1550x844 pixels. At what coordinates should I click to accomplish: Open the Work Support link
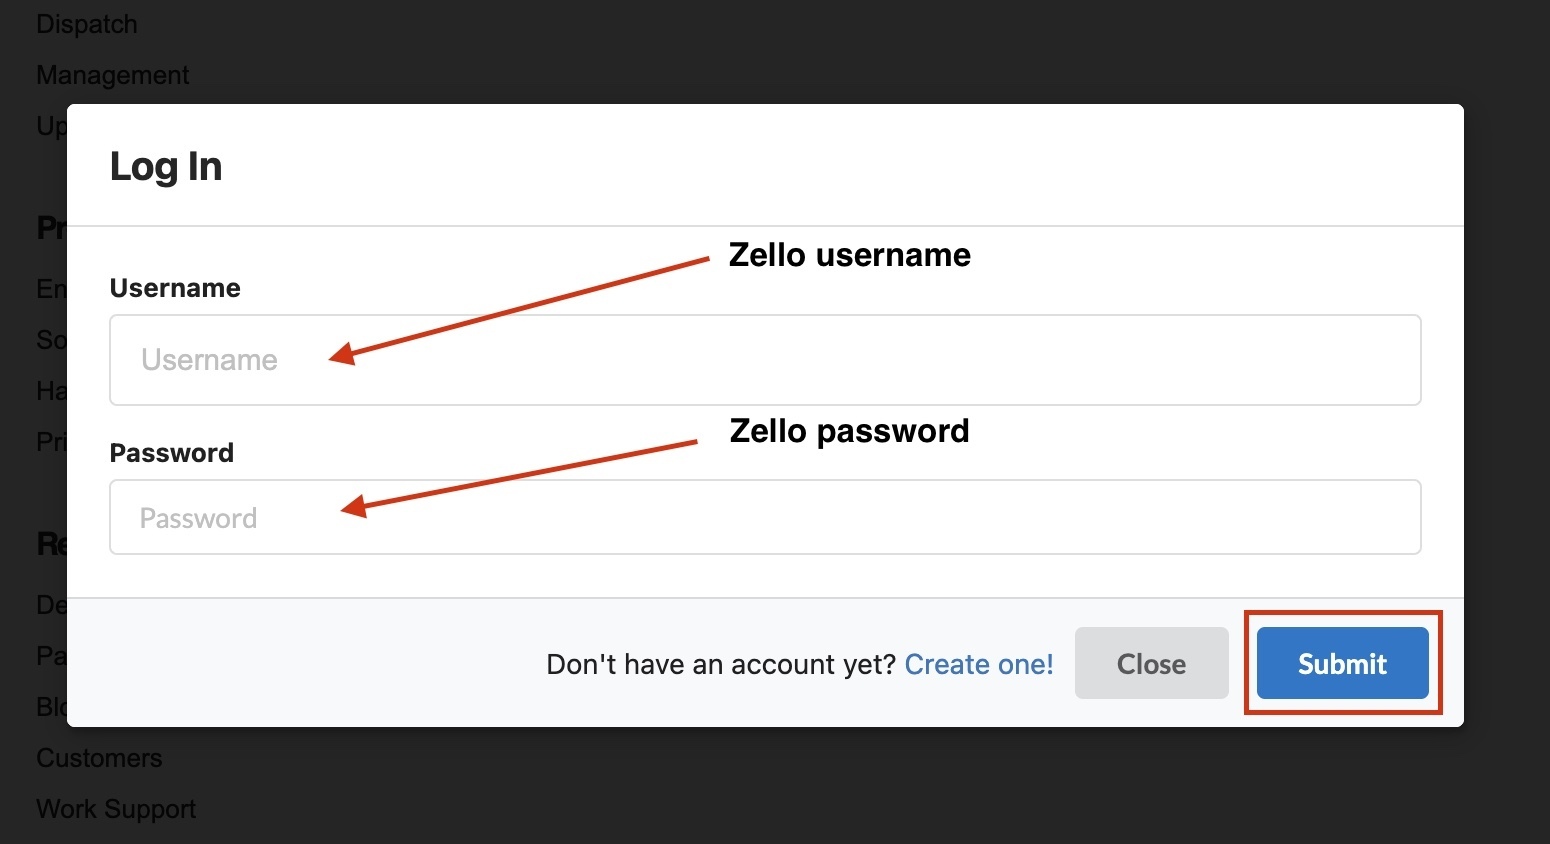pyautogui.click(x=116, y=809)
